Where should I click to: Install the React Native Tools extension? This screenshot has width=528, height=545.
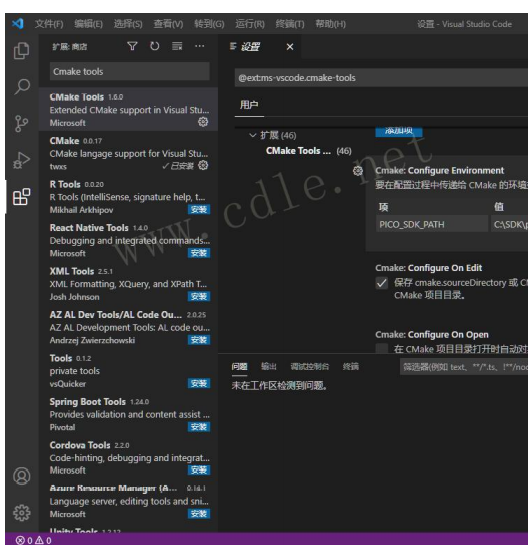pos(199,253)
